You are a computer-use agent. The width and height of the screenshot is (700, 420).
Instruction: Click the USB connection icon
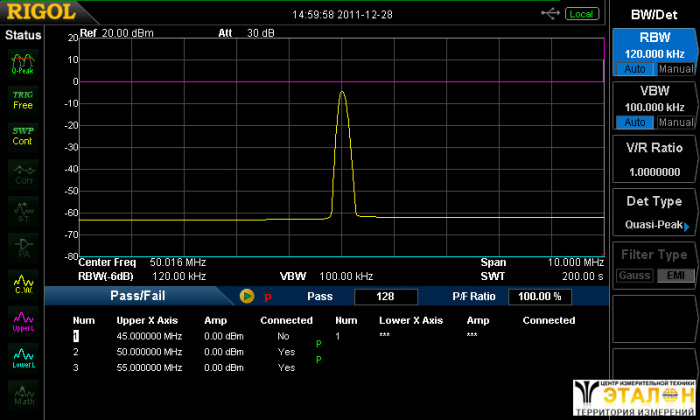(x=550, y=13)
